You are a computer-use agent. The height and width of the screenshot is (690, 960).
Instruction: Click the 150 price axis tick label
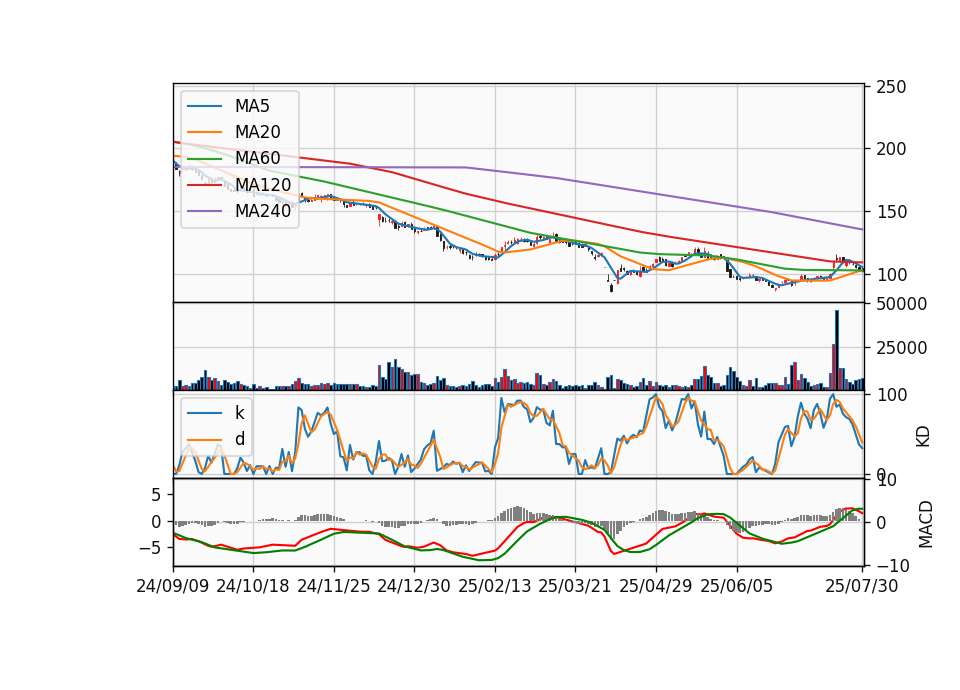tap(891, 212)
